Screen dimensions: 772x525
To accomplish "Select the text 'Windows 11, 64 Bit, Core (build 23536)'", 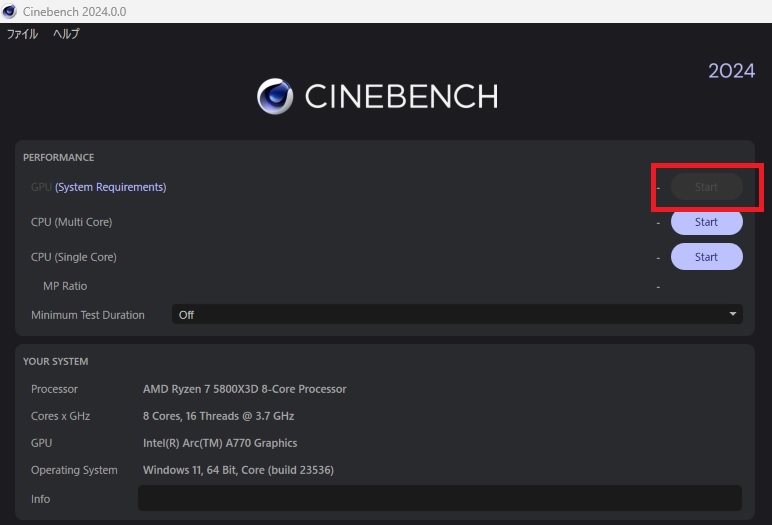I will 238,470.
